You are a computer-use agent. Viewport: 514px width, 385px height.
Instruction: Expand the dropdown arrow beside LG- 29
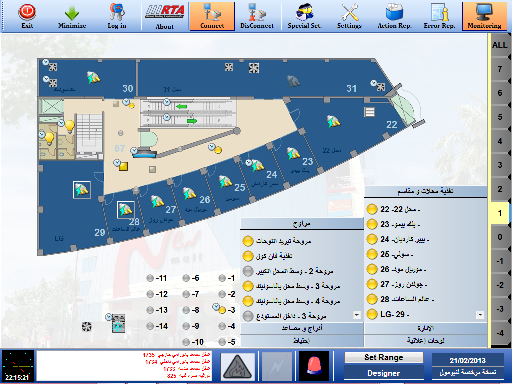click(x=480, y=315)
